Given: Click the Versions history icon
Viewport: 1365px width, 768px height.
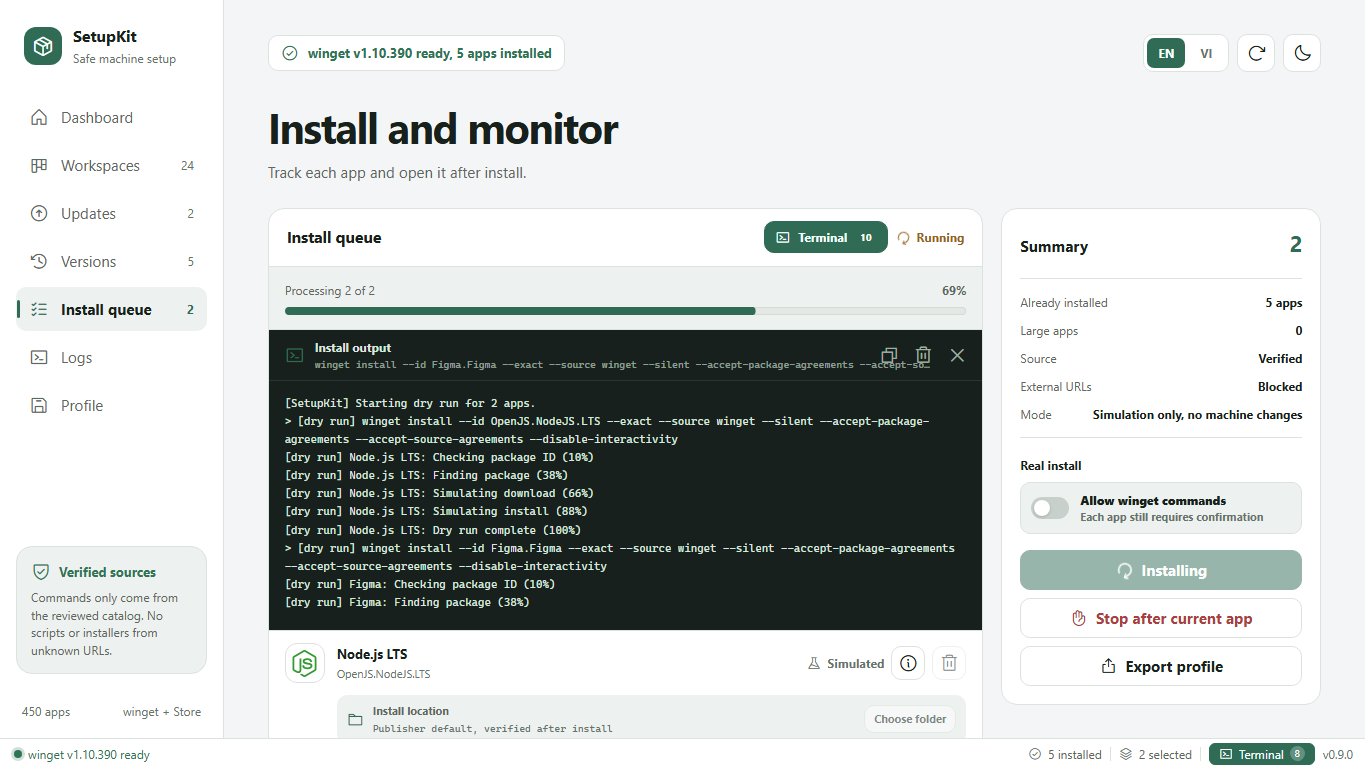Looking at the screenshot, I should 39,262.
